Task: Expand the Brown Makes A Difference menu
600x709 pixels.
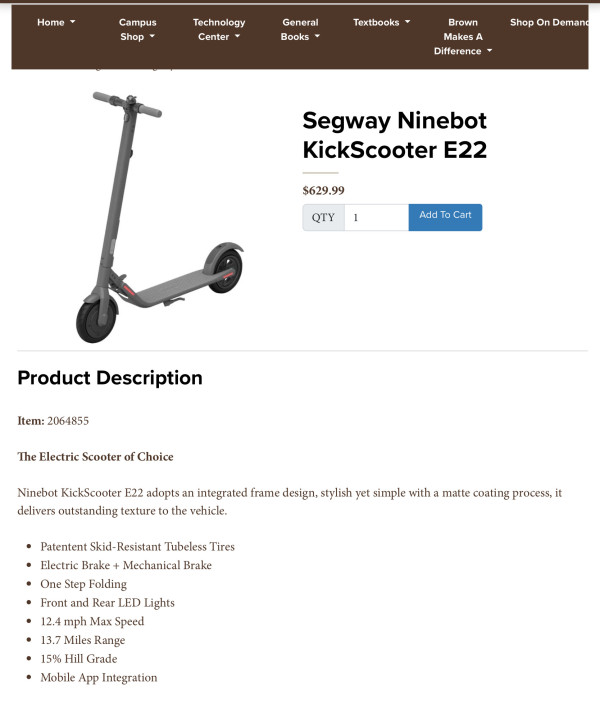Action: (x=463, y=37)
